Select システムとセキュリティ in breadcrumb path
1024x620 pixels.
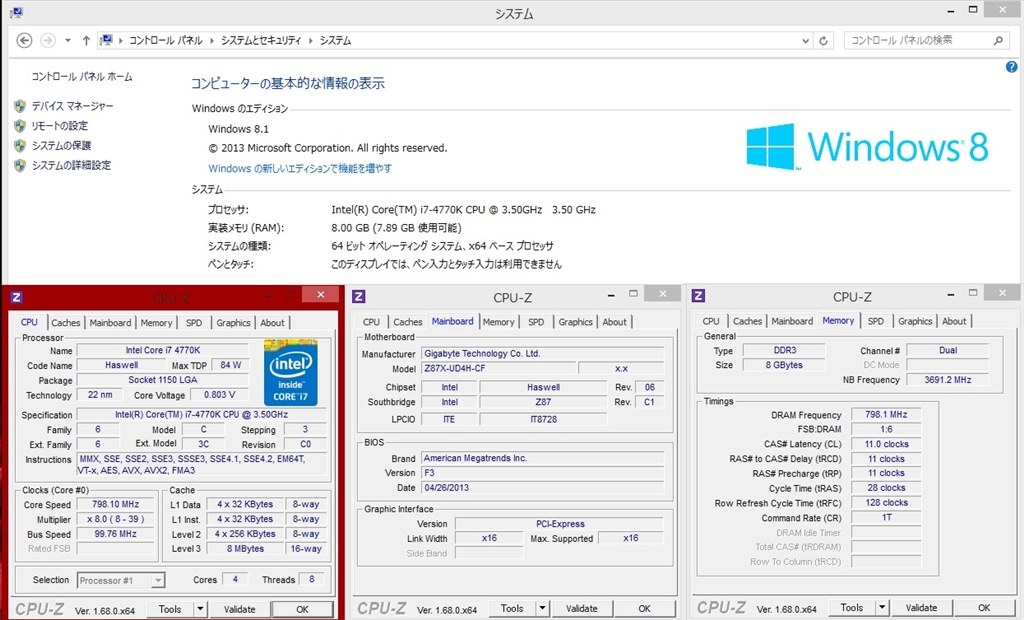click(x=261, y=41)
